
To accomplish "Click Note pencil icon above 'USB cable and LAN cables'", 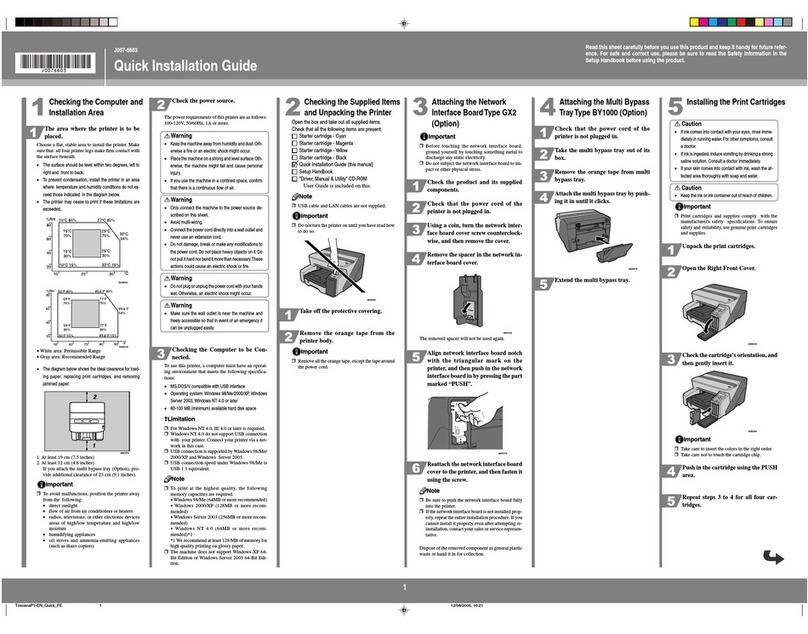I will 295,196.
